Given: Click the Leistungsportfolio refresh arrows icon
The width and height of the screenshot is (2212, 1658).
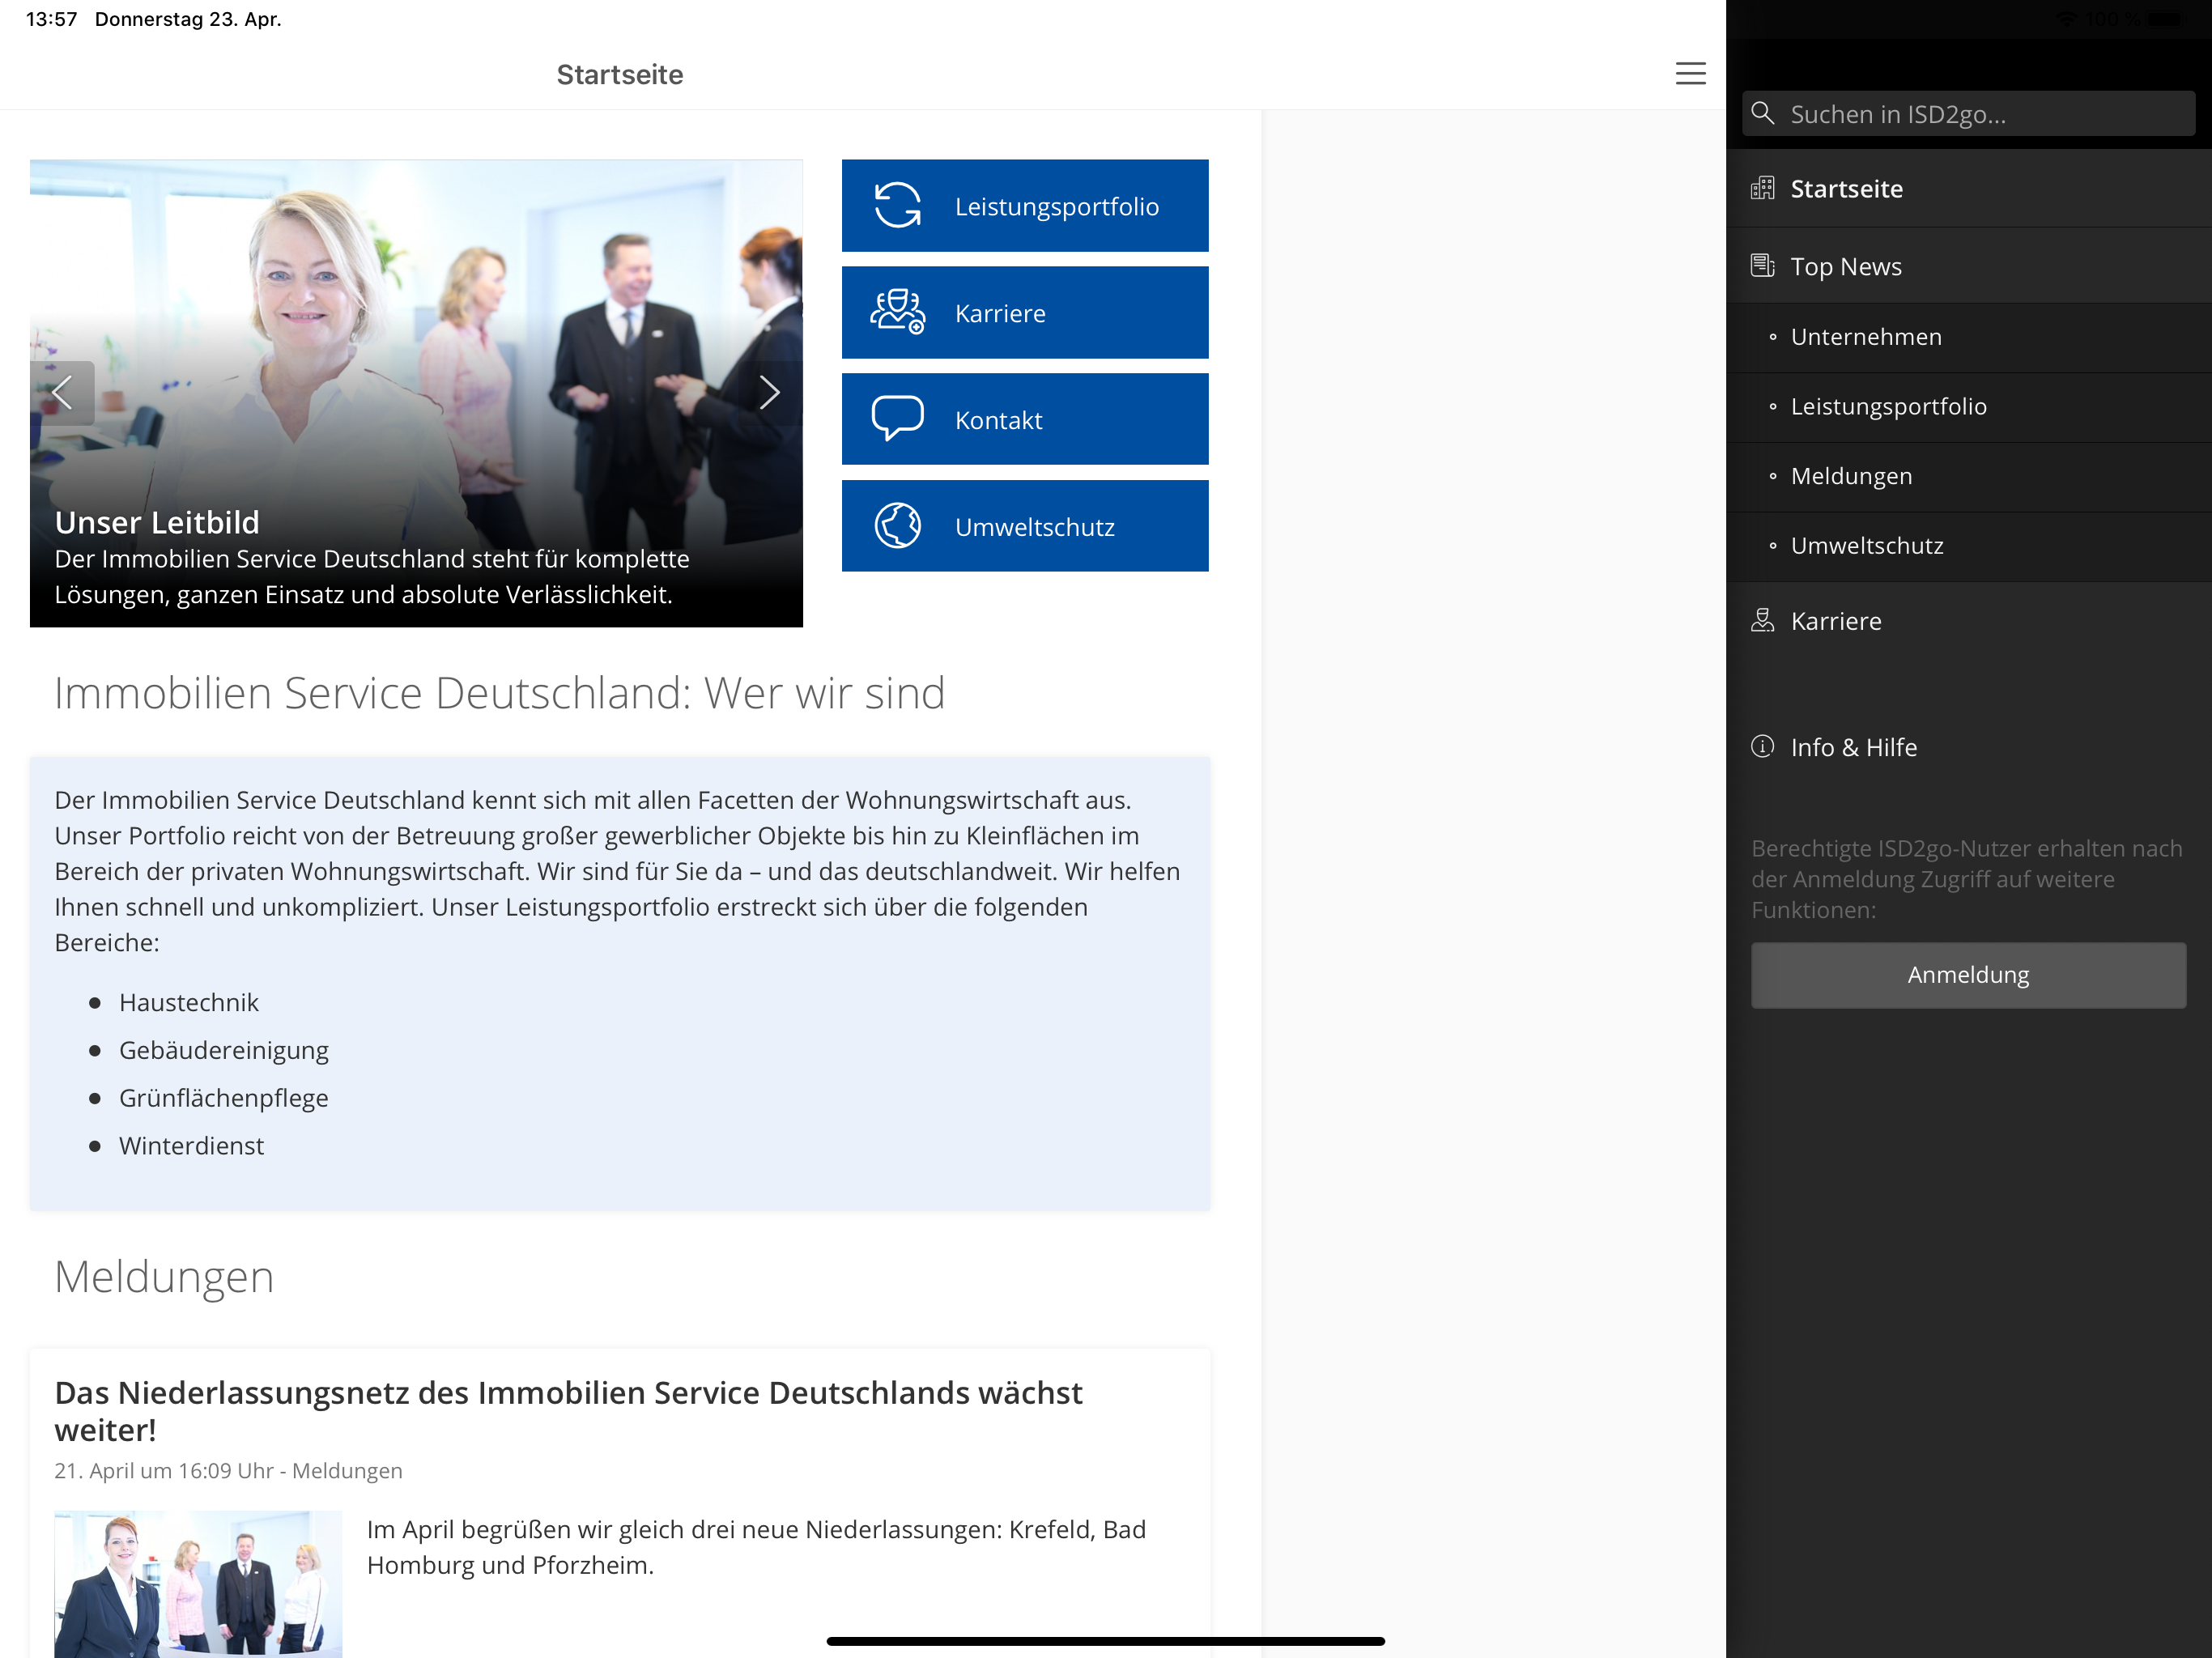Looking at the screenshot, I should coord(897,205).
